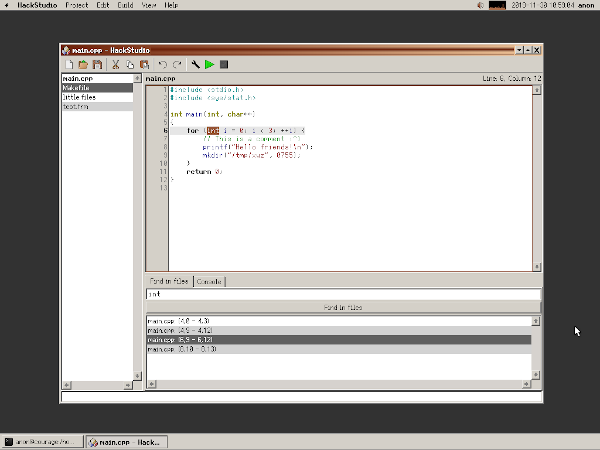This screenshot has height=450, width=600.
Task: Click the 'return 0;' line in the editor
Action: (204, 172)
